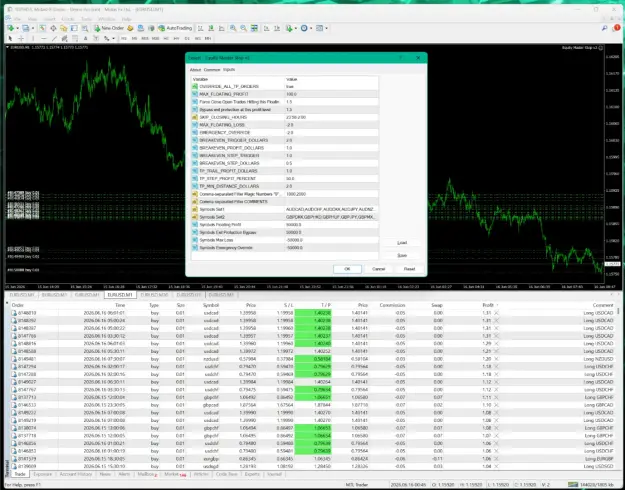Switch chart to line chart style
This screenshot has width=625, height=490.
coord(222,28)
